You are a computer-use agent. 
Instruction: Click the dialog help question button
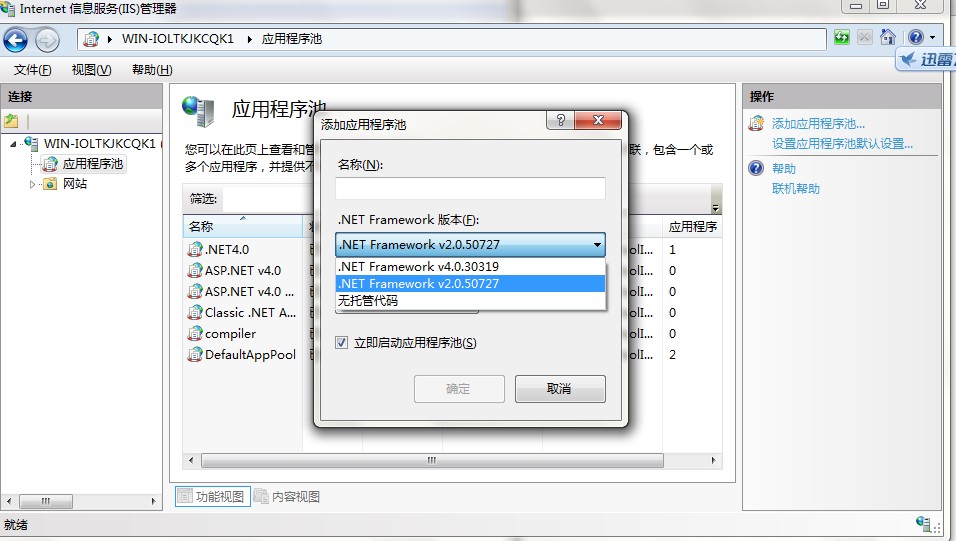560,120
